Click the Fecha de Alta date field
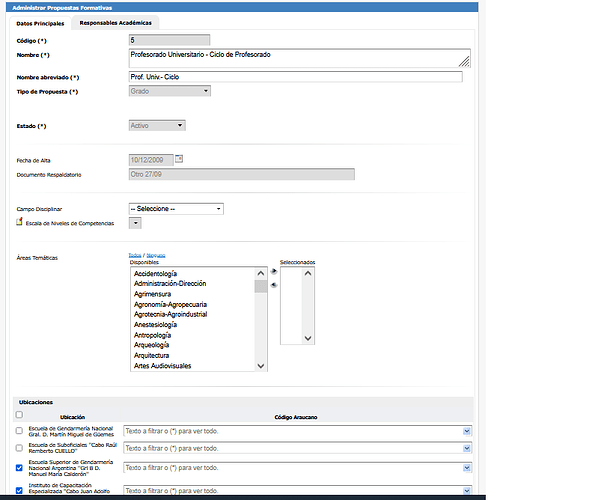The width and height of the screenshot is (613, 500). click(x=151, y=160)
